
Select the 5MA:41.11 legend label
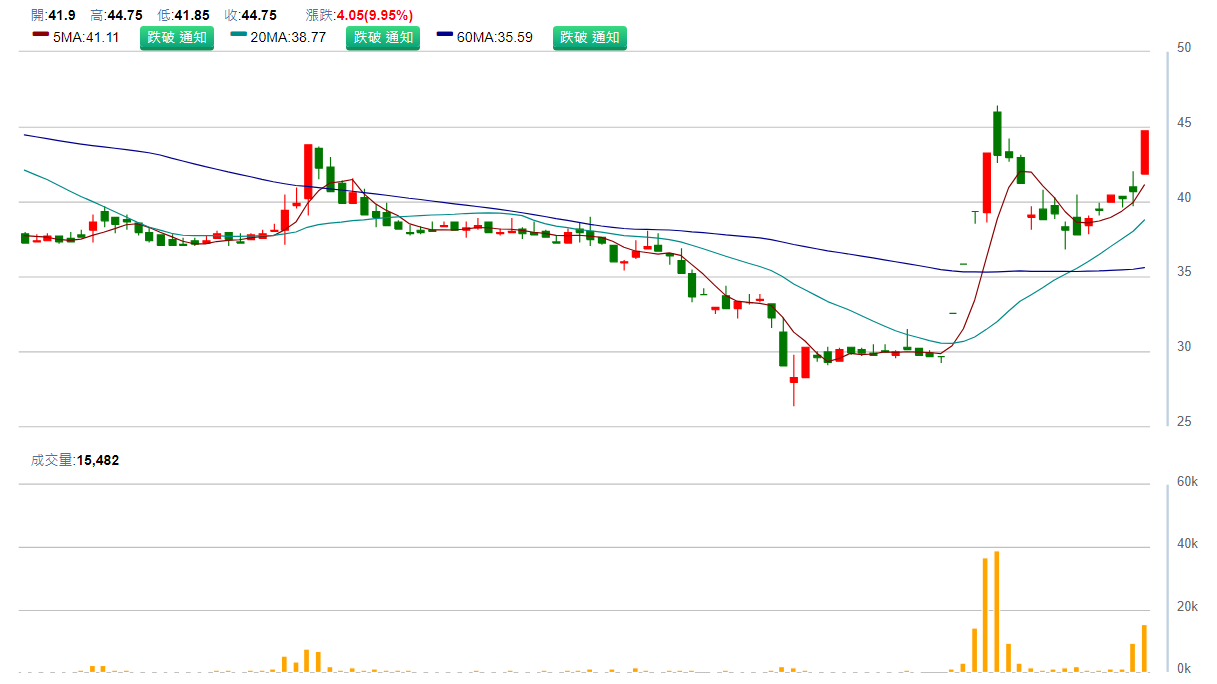click(x=86, y=38)
